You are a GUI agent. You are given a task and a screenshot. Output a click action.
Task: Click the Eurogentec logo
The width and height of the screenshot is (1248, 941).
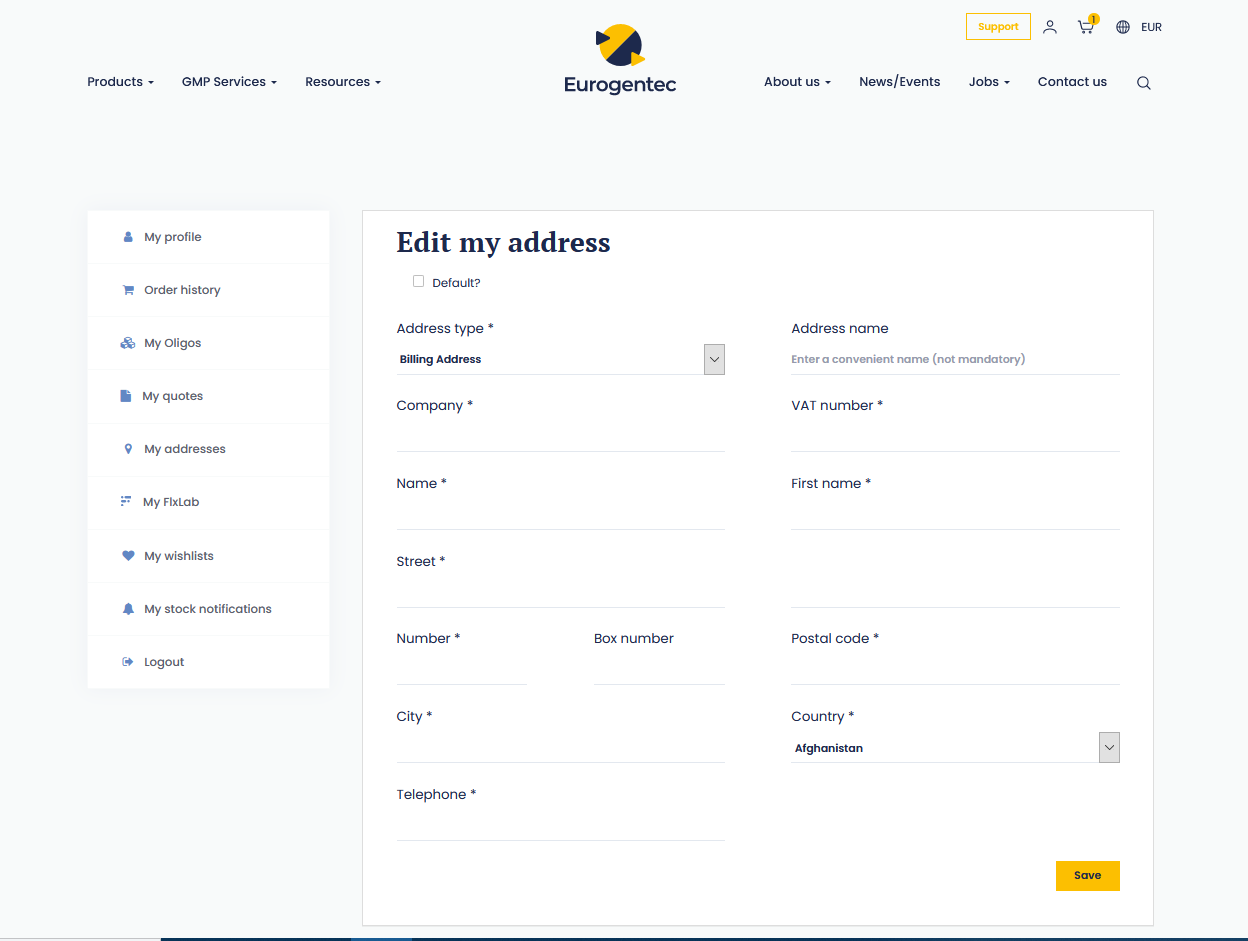pos(620,60)
